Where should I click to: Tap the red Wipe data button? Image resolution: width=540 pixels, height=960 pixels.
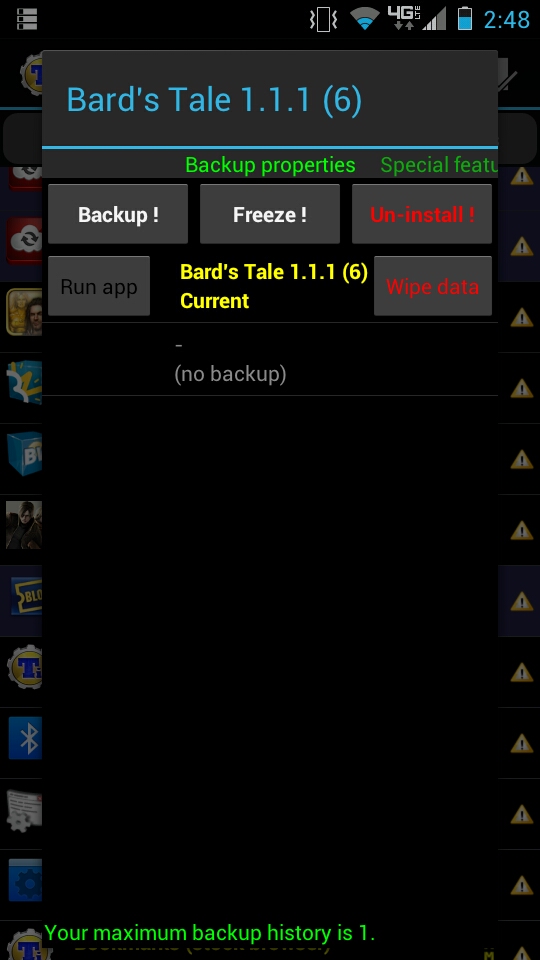(x=433, y=286)
